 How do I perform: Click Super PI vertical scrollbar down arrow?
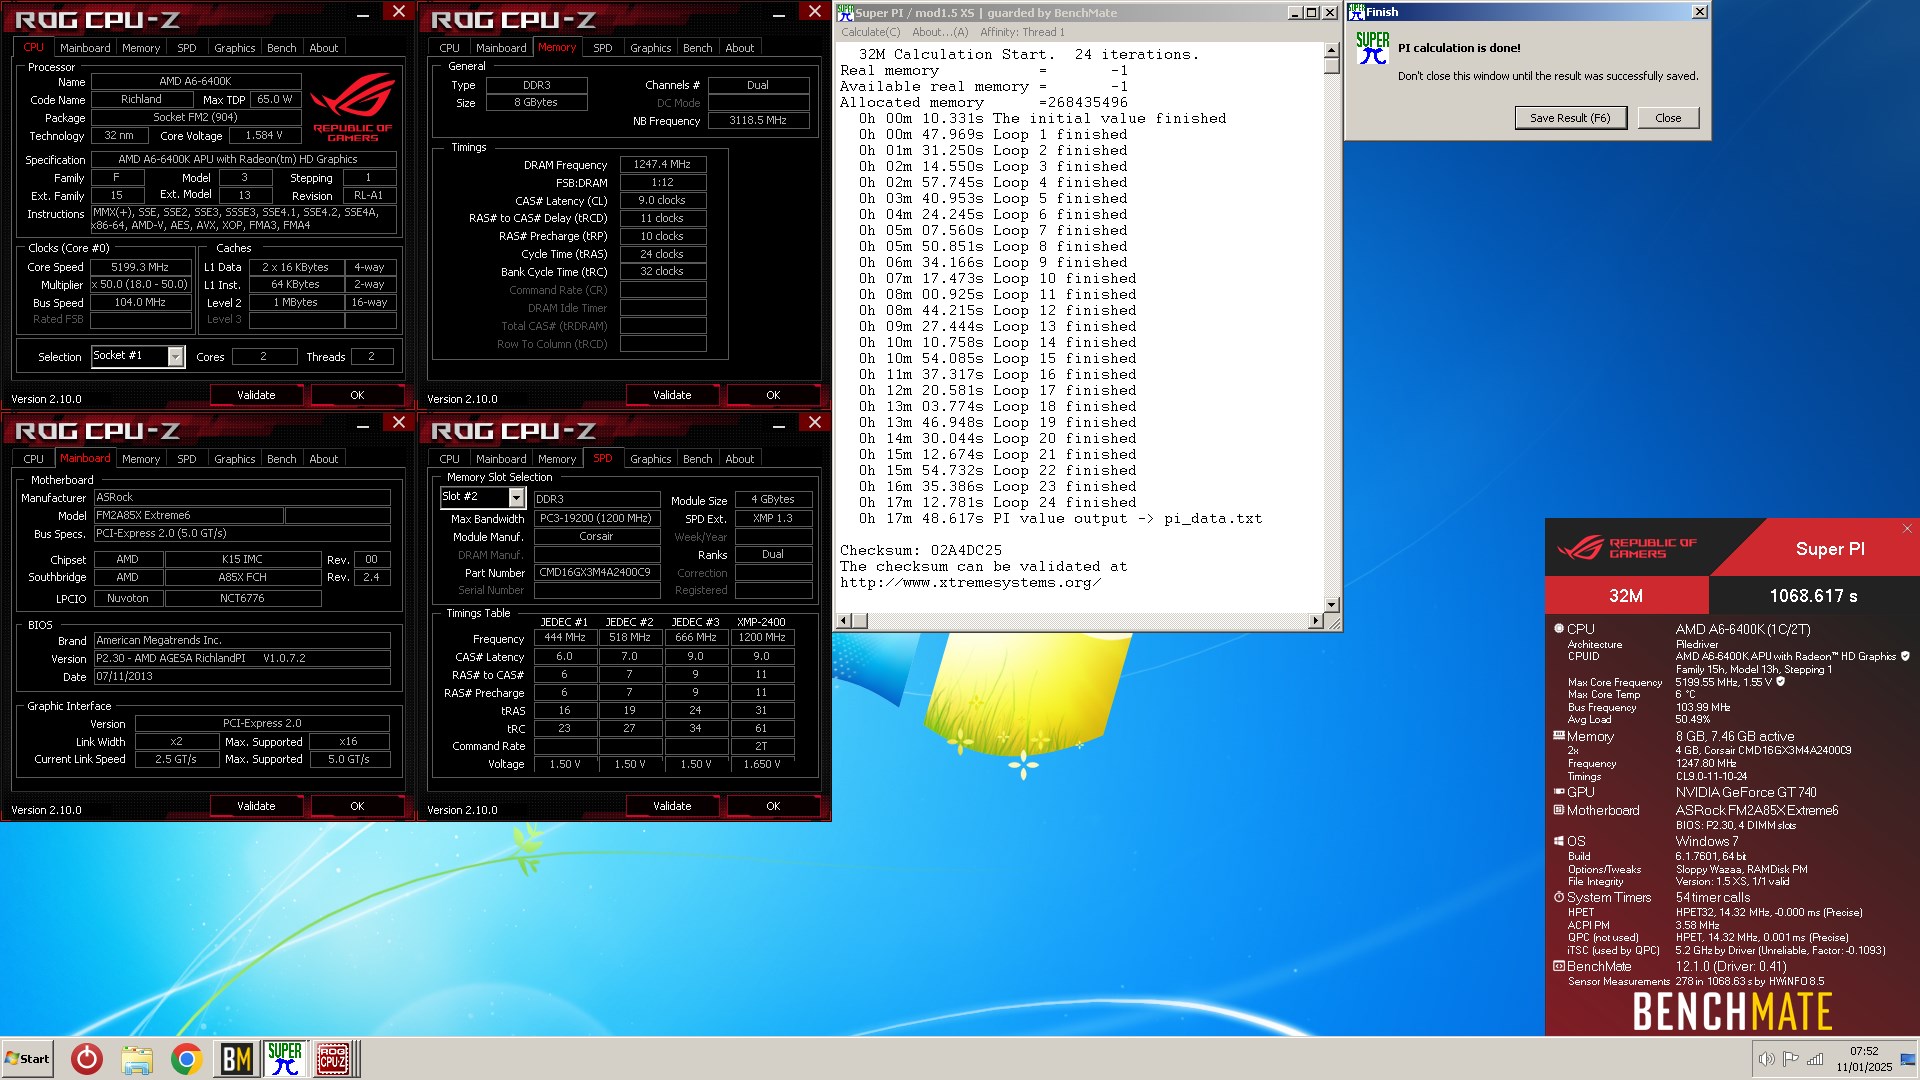[1331, 604]
